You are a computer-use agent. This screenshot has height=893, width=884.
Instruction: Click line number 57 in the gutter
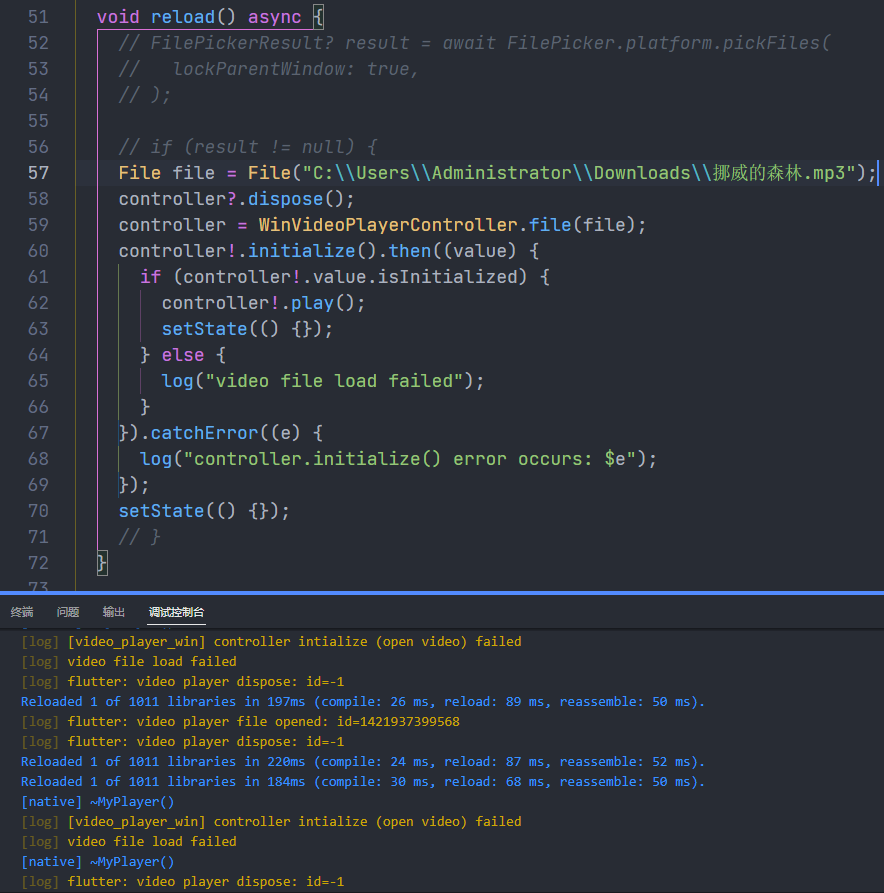coord(38,173)
